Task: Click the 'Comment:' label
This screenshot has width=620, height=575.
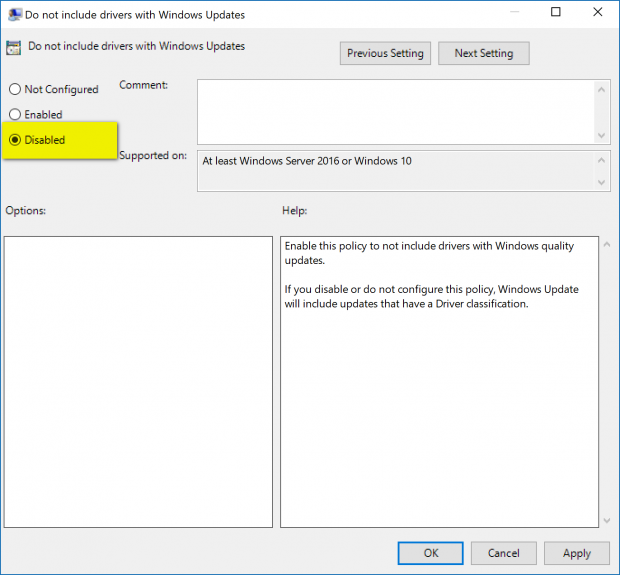Action: [144, 85]
